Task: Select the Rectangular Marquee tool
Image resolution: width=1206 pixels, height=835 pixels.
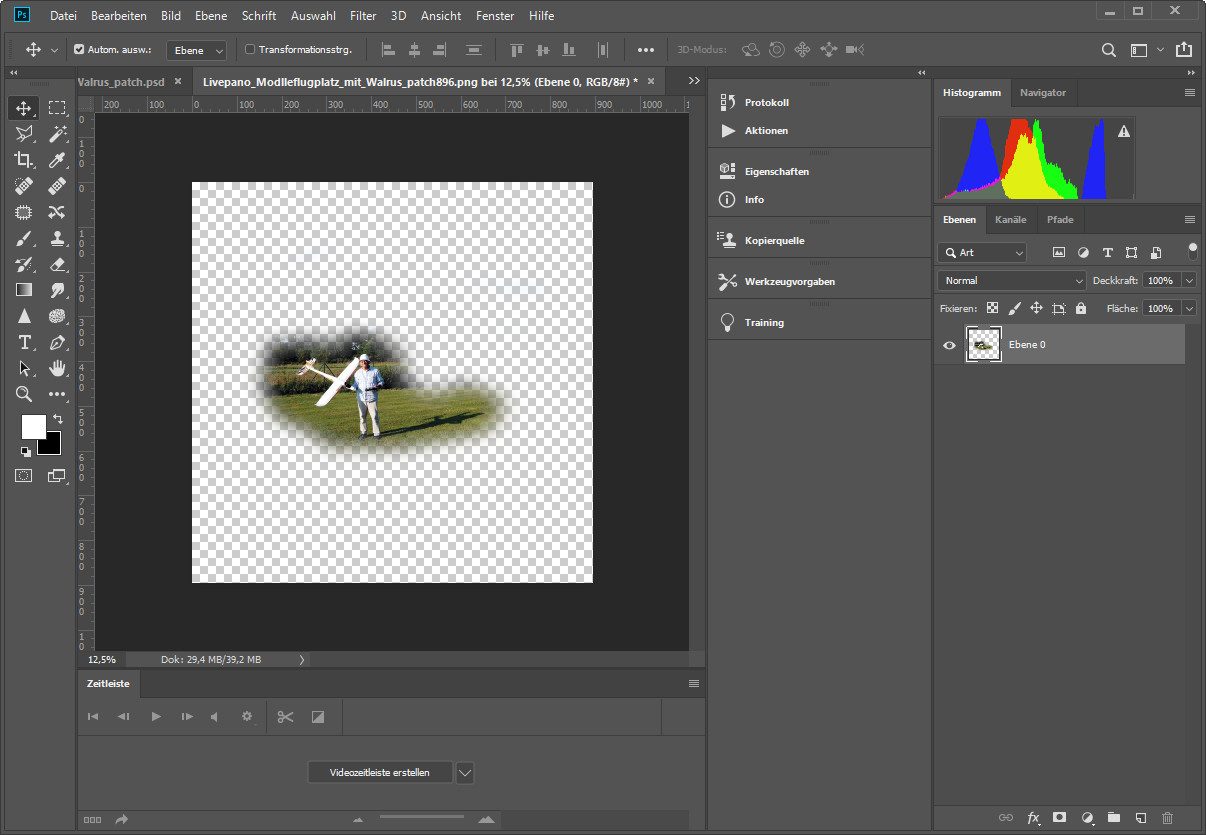Action: pos(57,108)
